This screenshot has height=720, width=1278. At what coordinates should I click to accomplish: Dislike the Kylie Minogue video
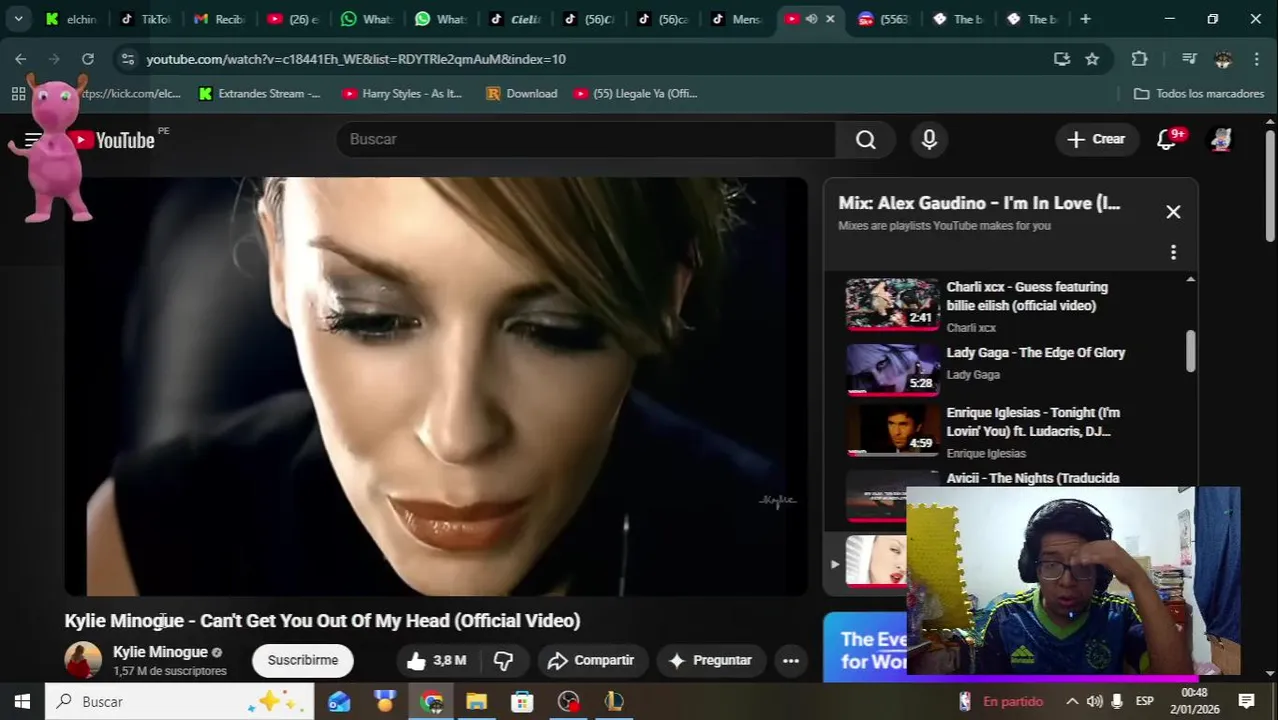pos(504,660)
